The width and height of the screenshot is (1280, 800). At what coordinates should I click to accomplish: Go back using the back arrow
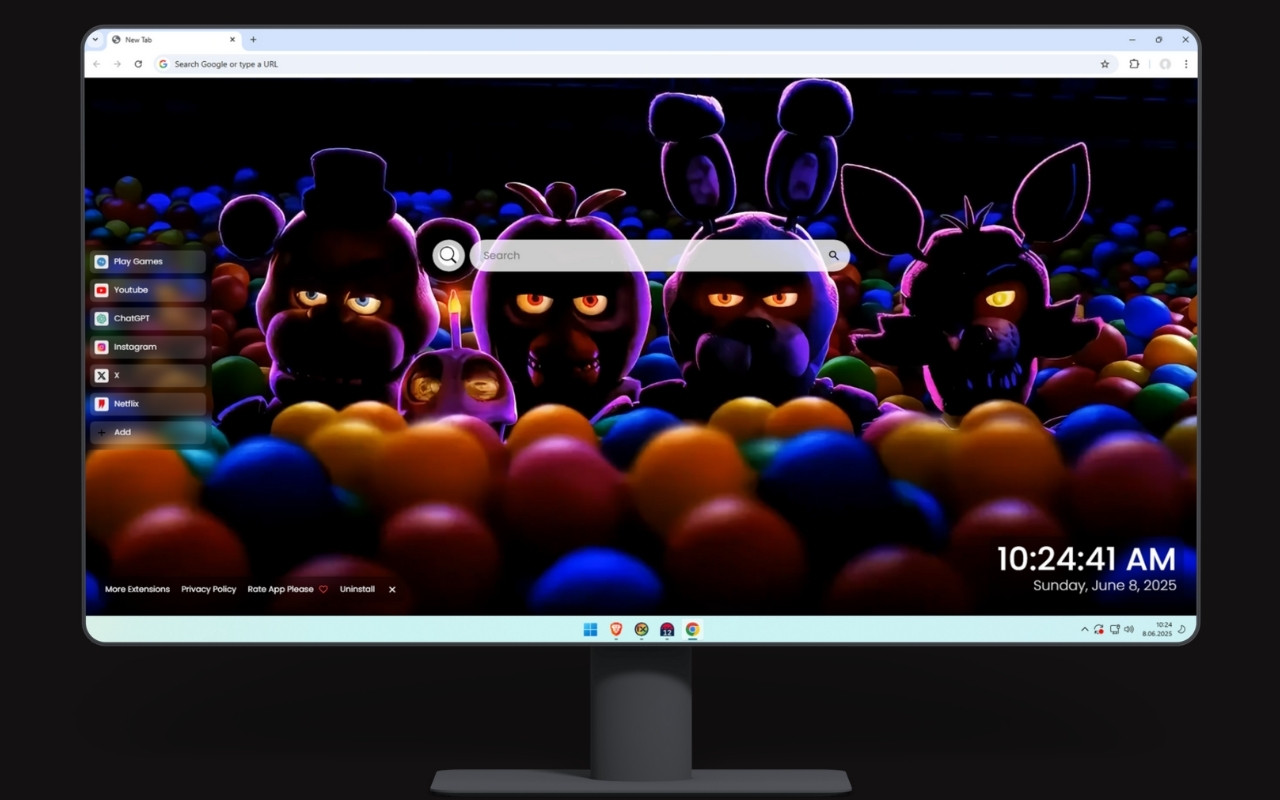point(97,64)
